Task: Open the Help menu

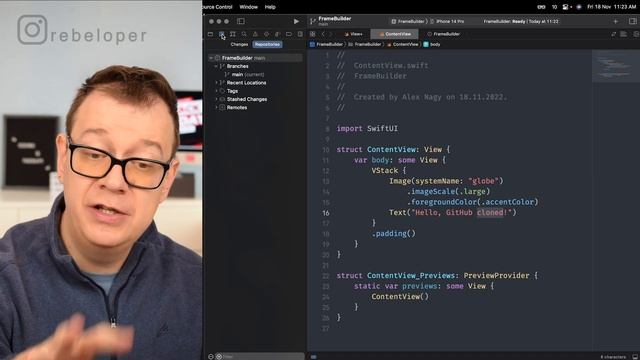Action: [x=270, y=7]
